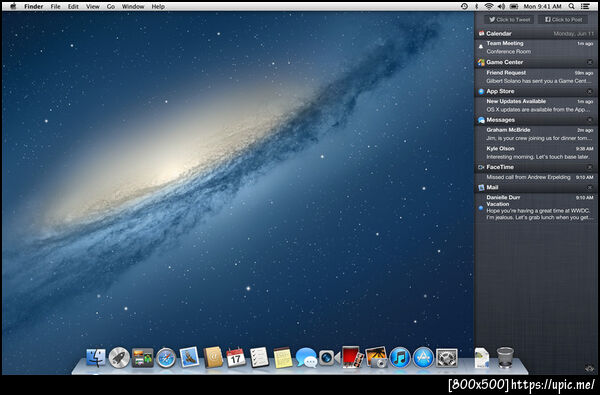
Task: Dismiss App Store notifications with X
Action: coord(590,91)
